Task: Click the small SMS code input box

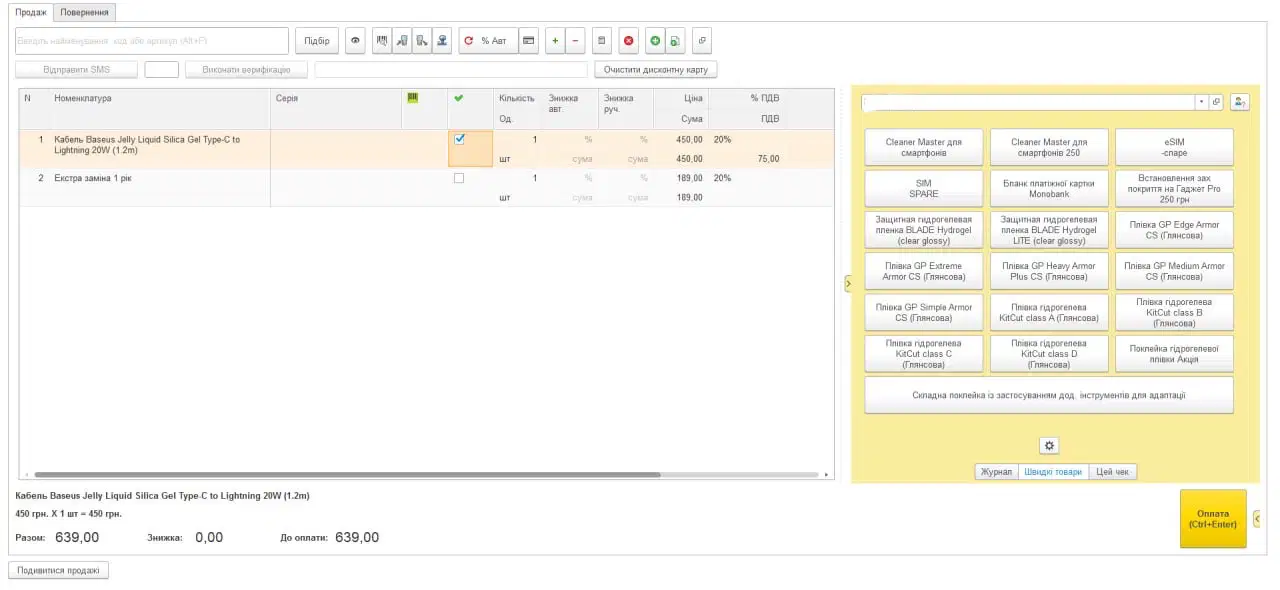Action: pyautogui.click(x=162, y=70)
